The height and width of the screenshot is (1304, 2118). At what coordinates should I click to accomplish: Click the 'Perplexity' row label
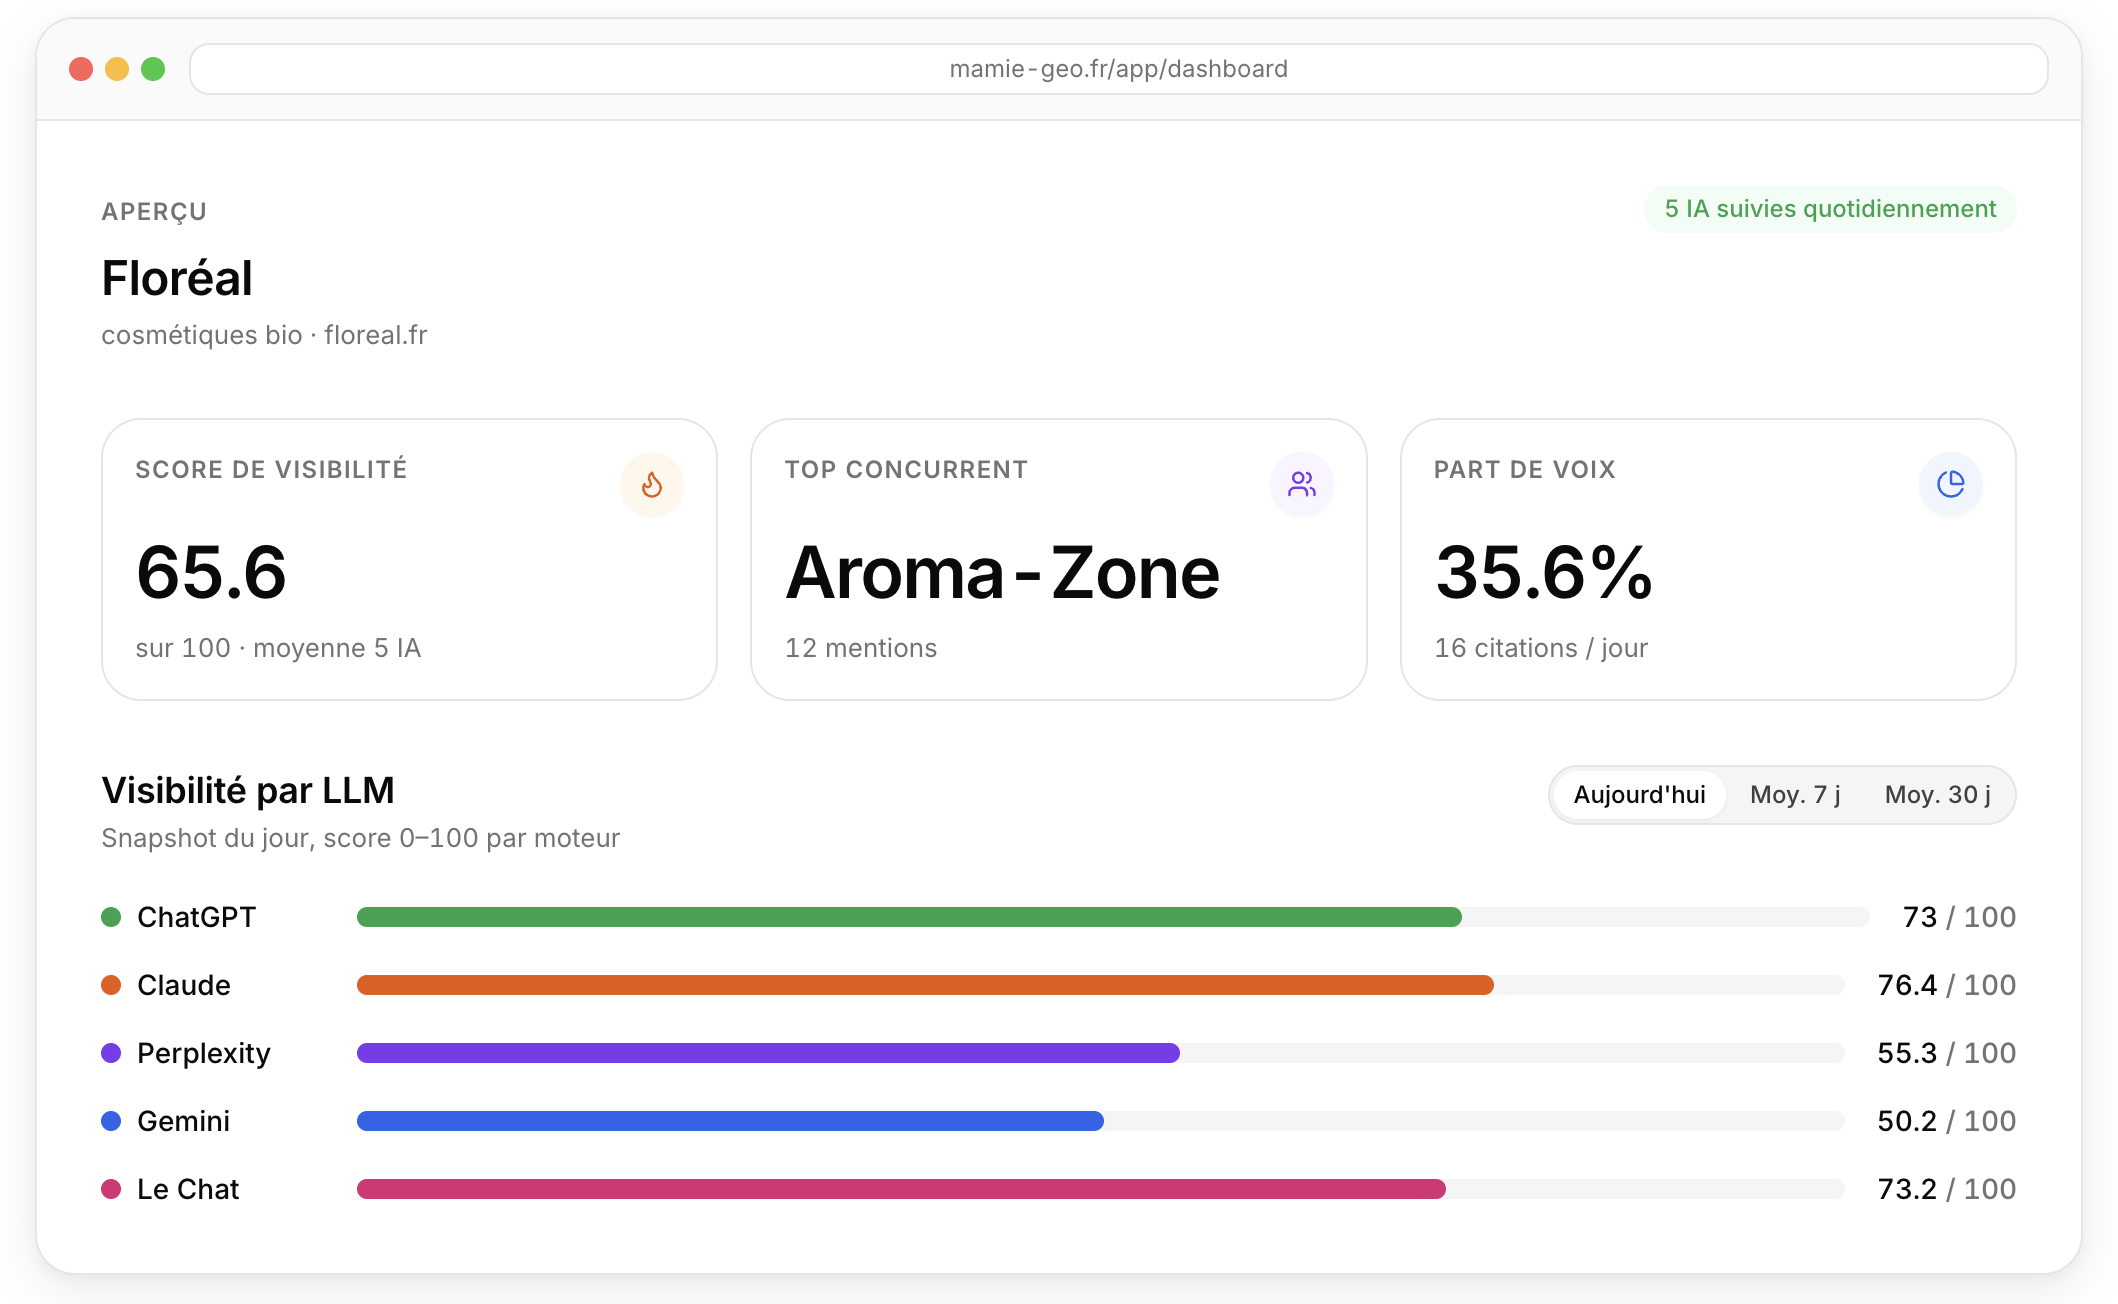[x=204, y=1053]
